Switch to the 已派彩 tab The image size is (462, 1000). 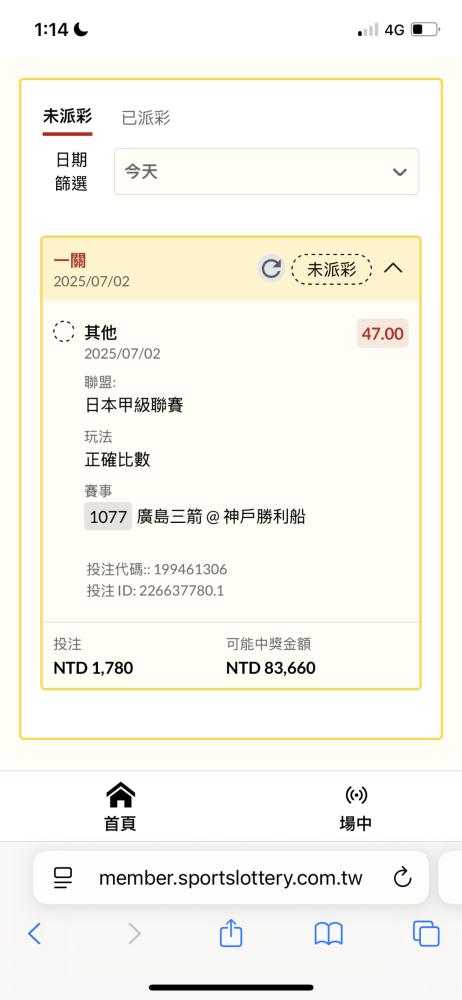(x=146, y=118)
